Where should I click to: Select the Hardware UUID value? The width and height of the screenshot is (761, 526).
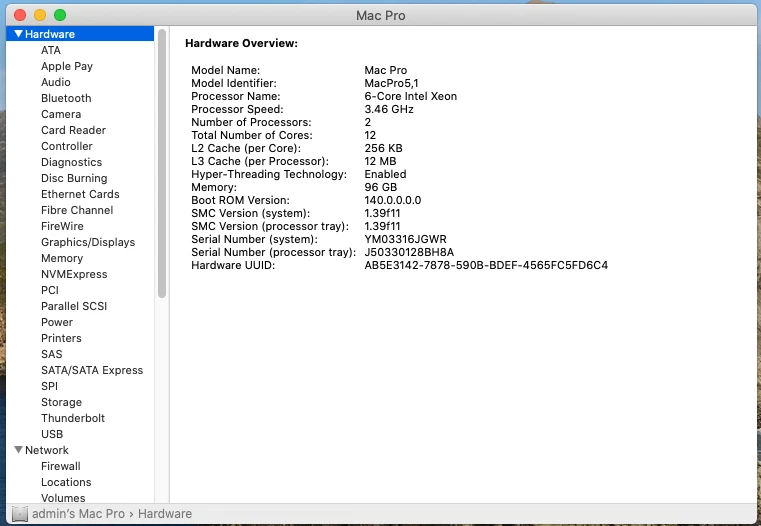(486, 265)
